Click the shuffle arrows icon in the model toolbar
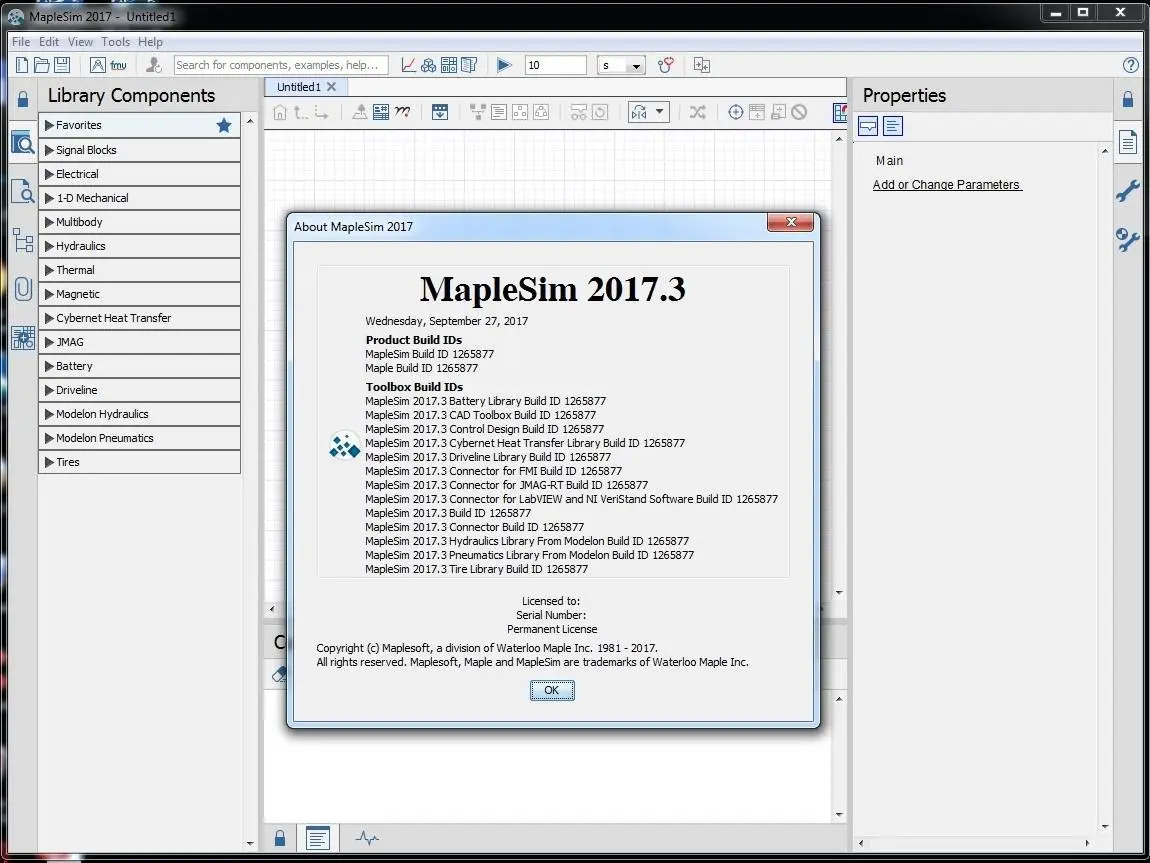Screen dimensions: 1150x863 pyautogui.click(x=697, y=112)
